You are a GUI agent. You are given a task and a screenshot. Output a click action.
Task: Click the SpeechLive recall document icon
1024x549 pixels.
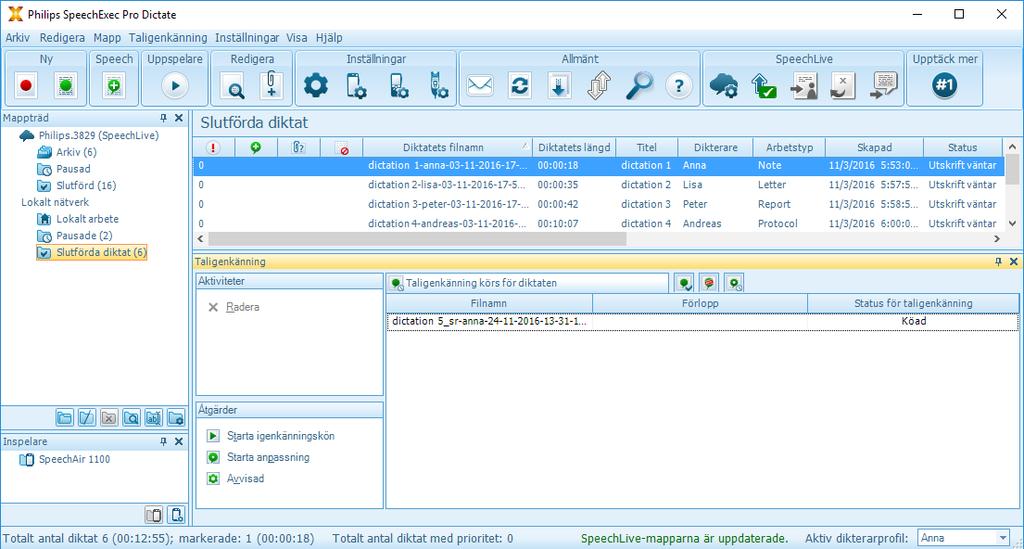[x=843, y=86]
